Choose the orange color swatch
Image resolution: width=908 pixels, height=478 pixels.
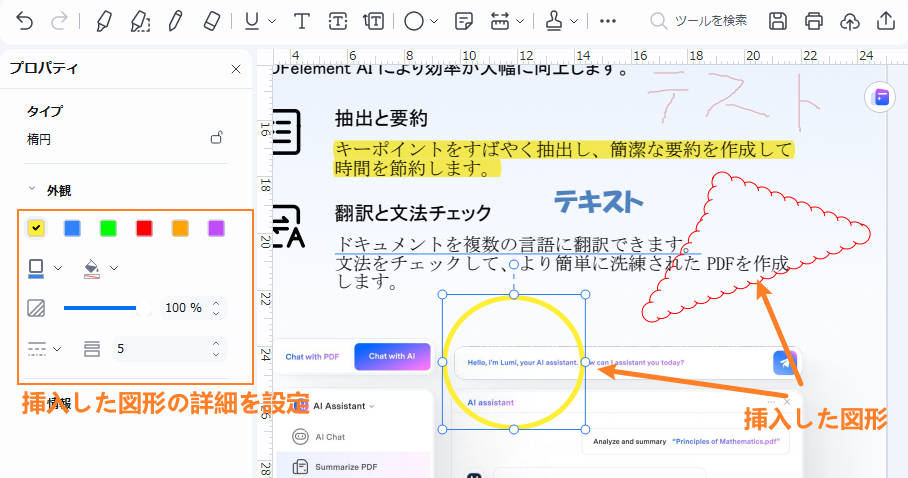coord(180,228)
